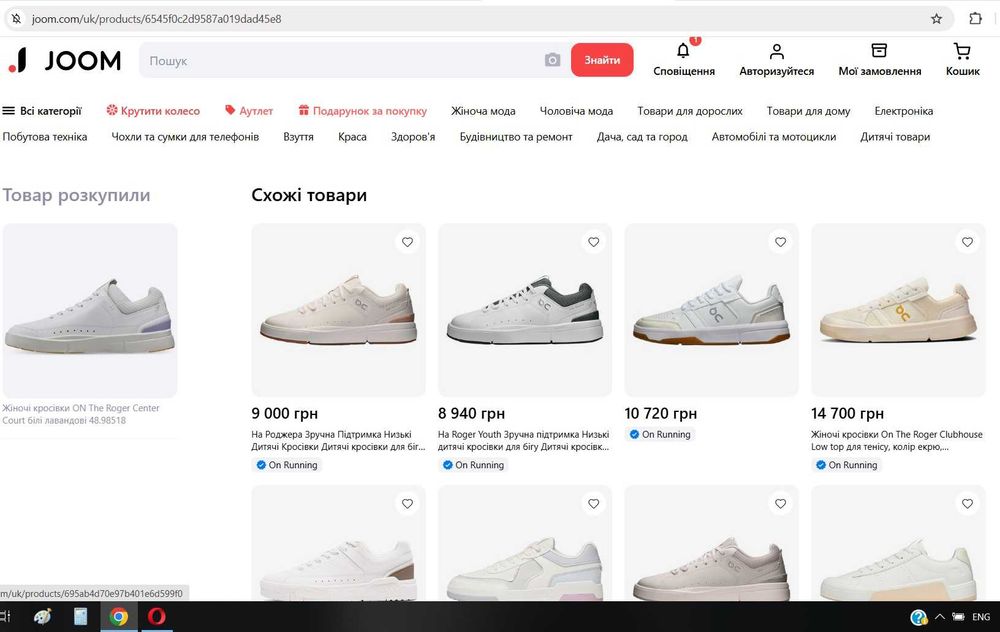Favorite the 14 700 грн sneaker

coord(967,242)
